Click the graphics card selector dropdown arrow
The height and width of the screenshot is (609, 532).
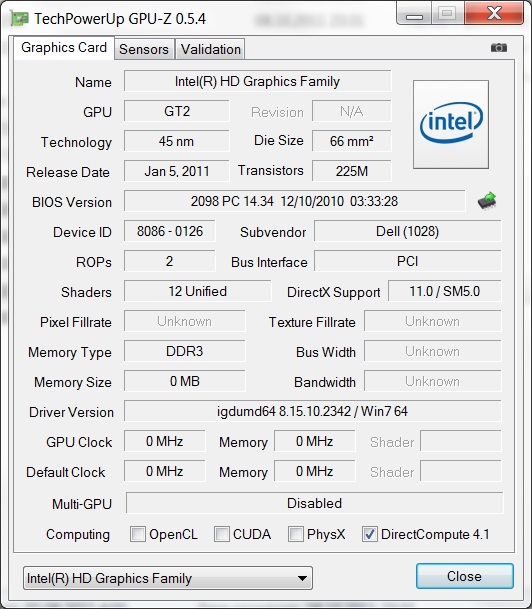302,578
